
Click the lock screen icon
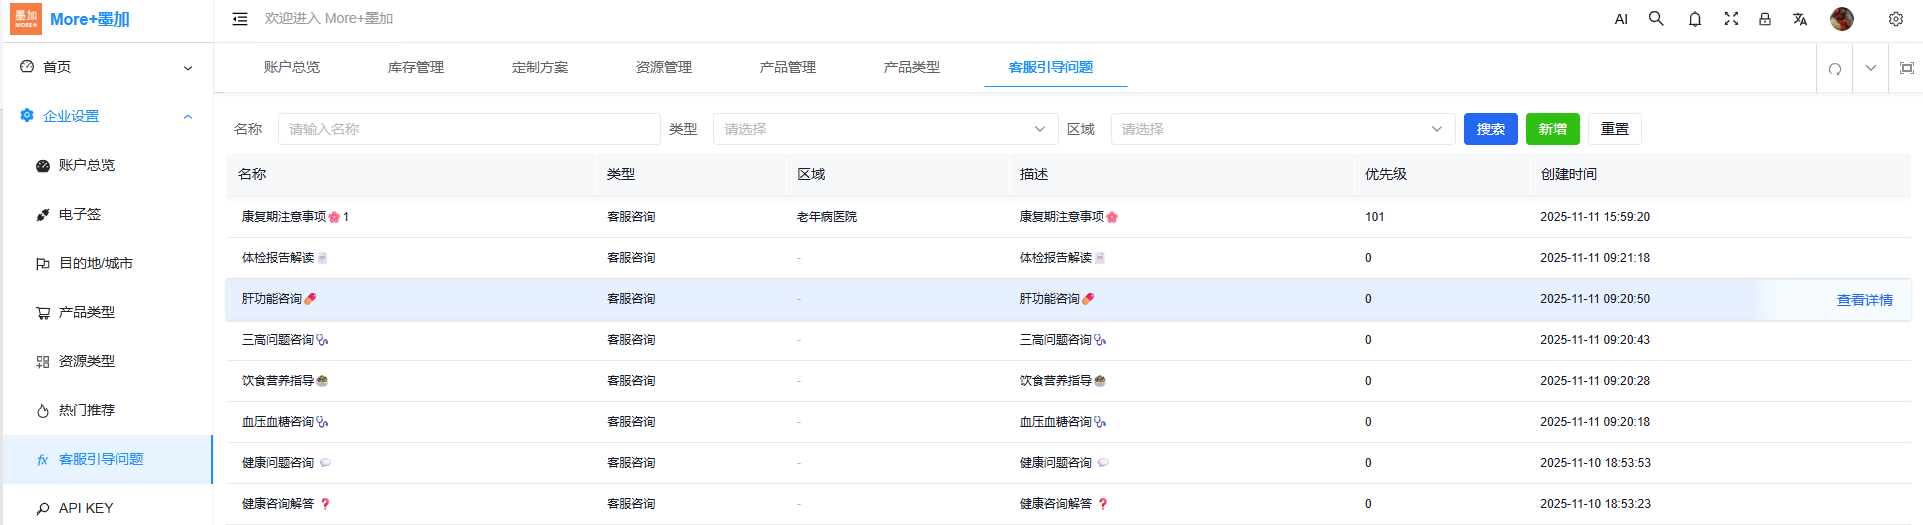point(1765,19)
